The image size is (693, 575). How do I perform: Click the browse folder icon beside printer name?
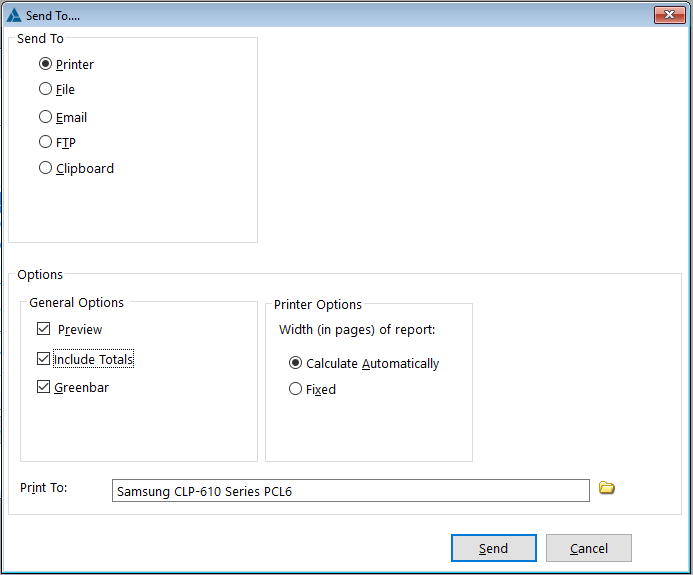606,488
